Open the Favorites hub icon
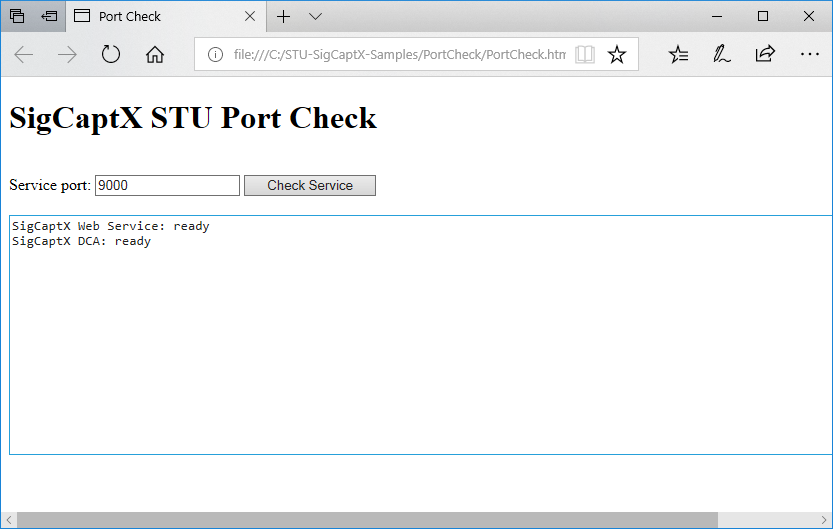The image size is (833, 529). [x=678, y=54]
